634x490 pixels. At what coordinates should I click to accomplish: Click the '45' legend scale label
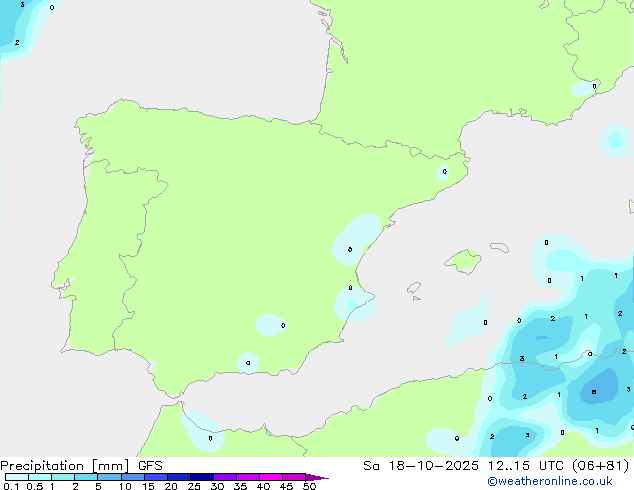click(x=286, y=486)
